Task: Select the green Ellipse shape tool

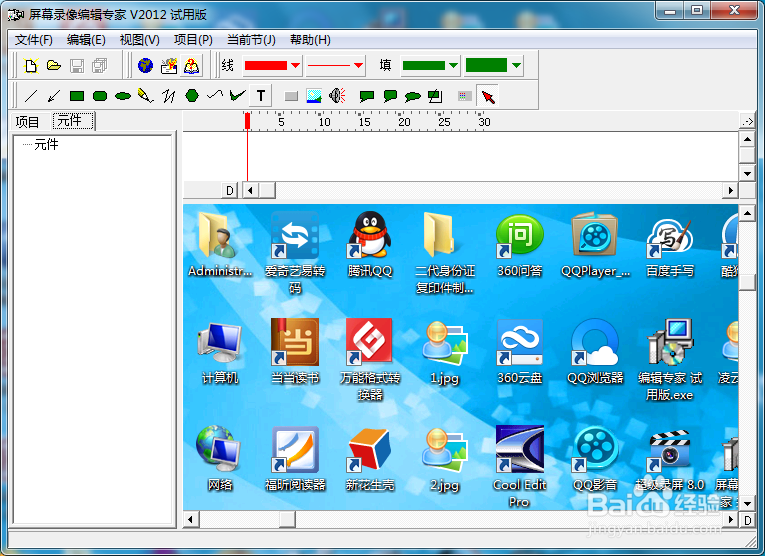Action: 123,96
